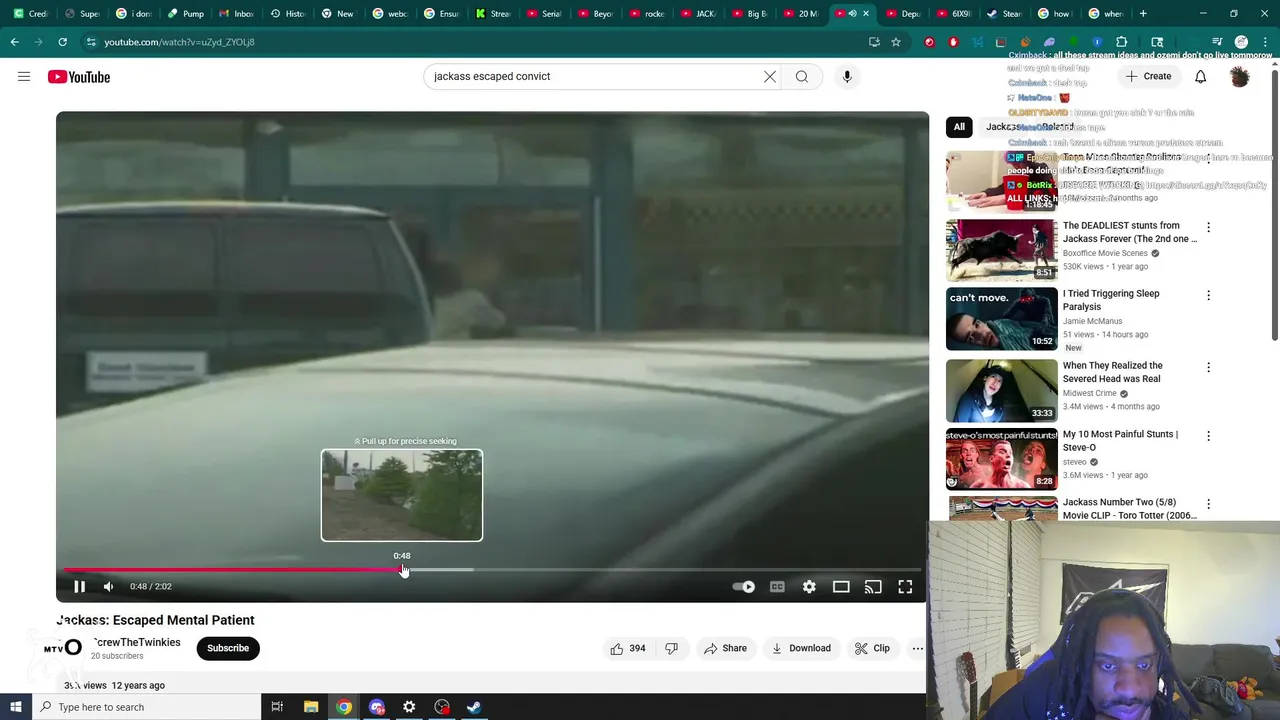The height and width of the screenshot is (720, 1280).
Task: Seek the video progress bar scrubber
Action: (403, 570)
